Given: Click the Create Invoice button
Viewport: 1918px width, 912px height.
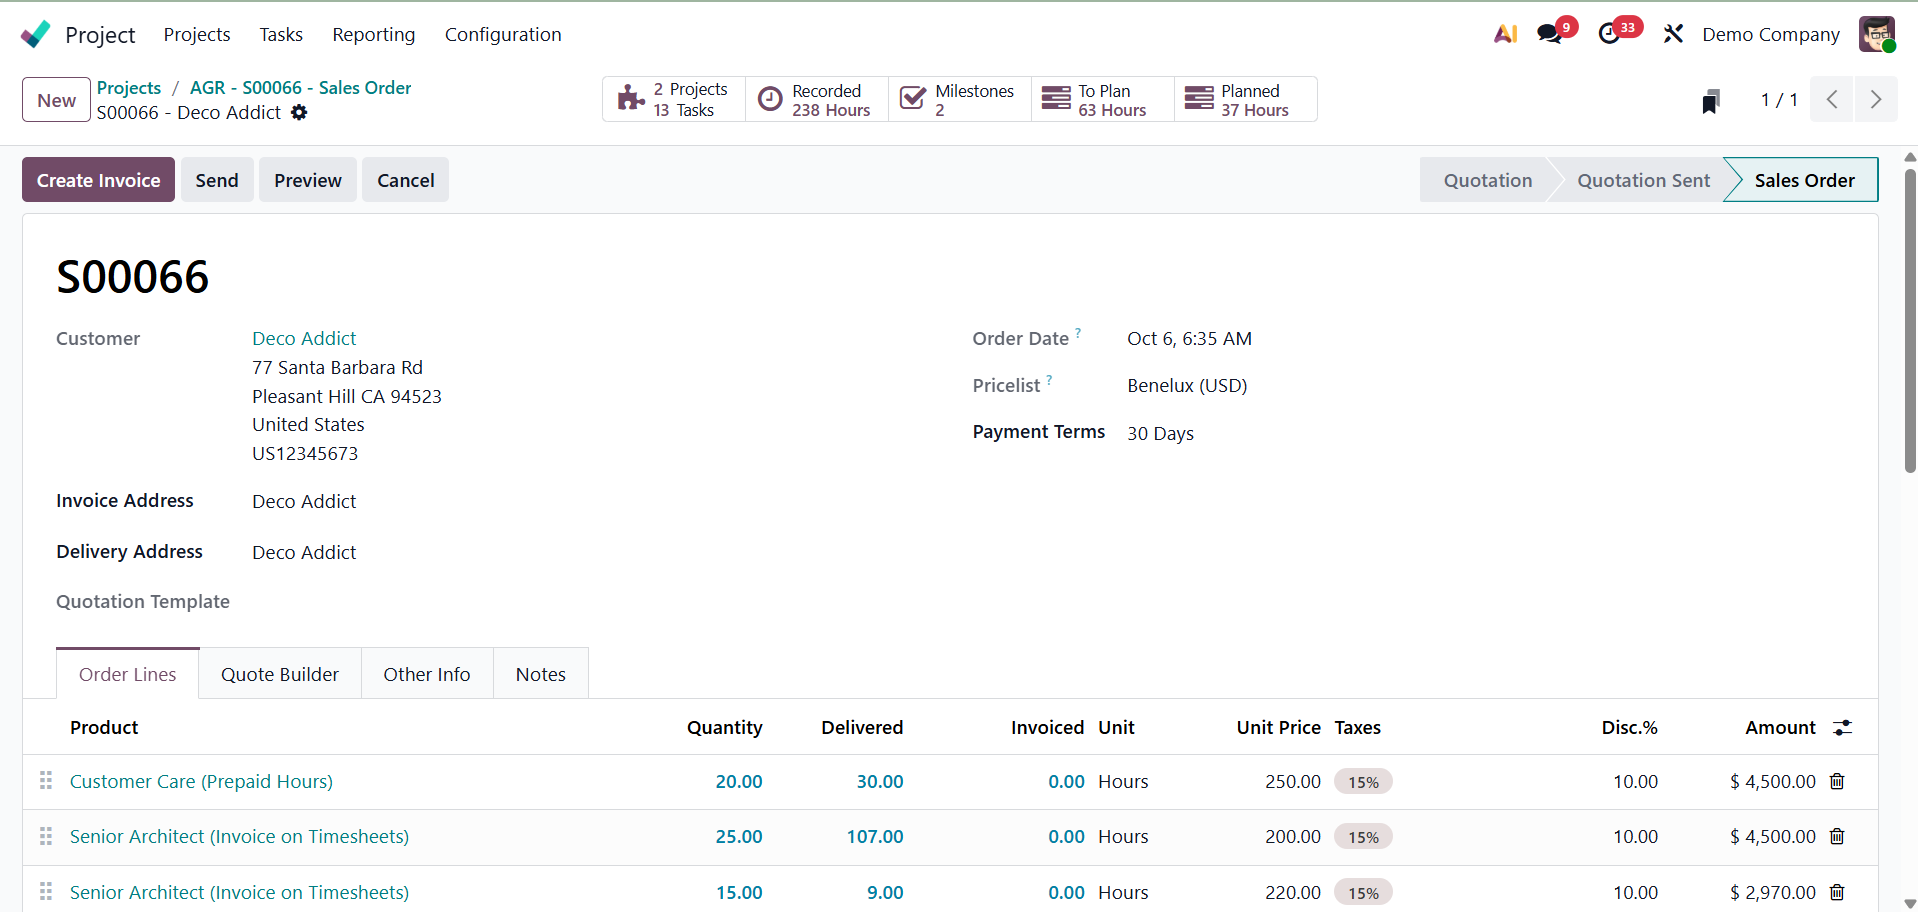Looking at the screenshot, I should tap(98, 180).
